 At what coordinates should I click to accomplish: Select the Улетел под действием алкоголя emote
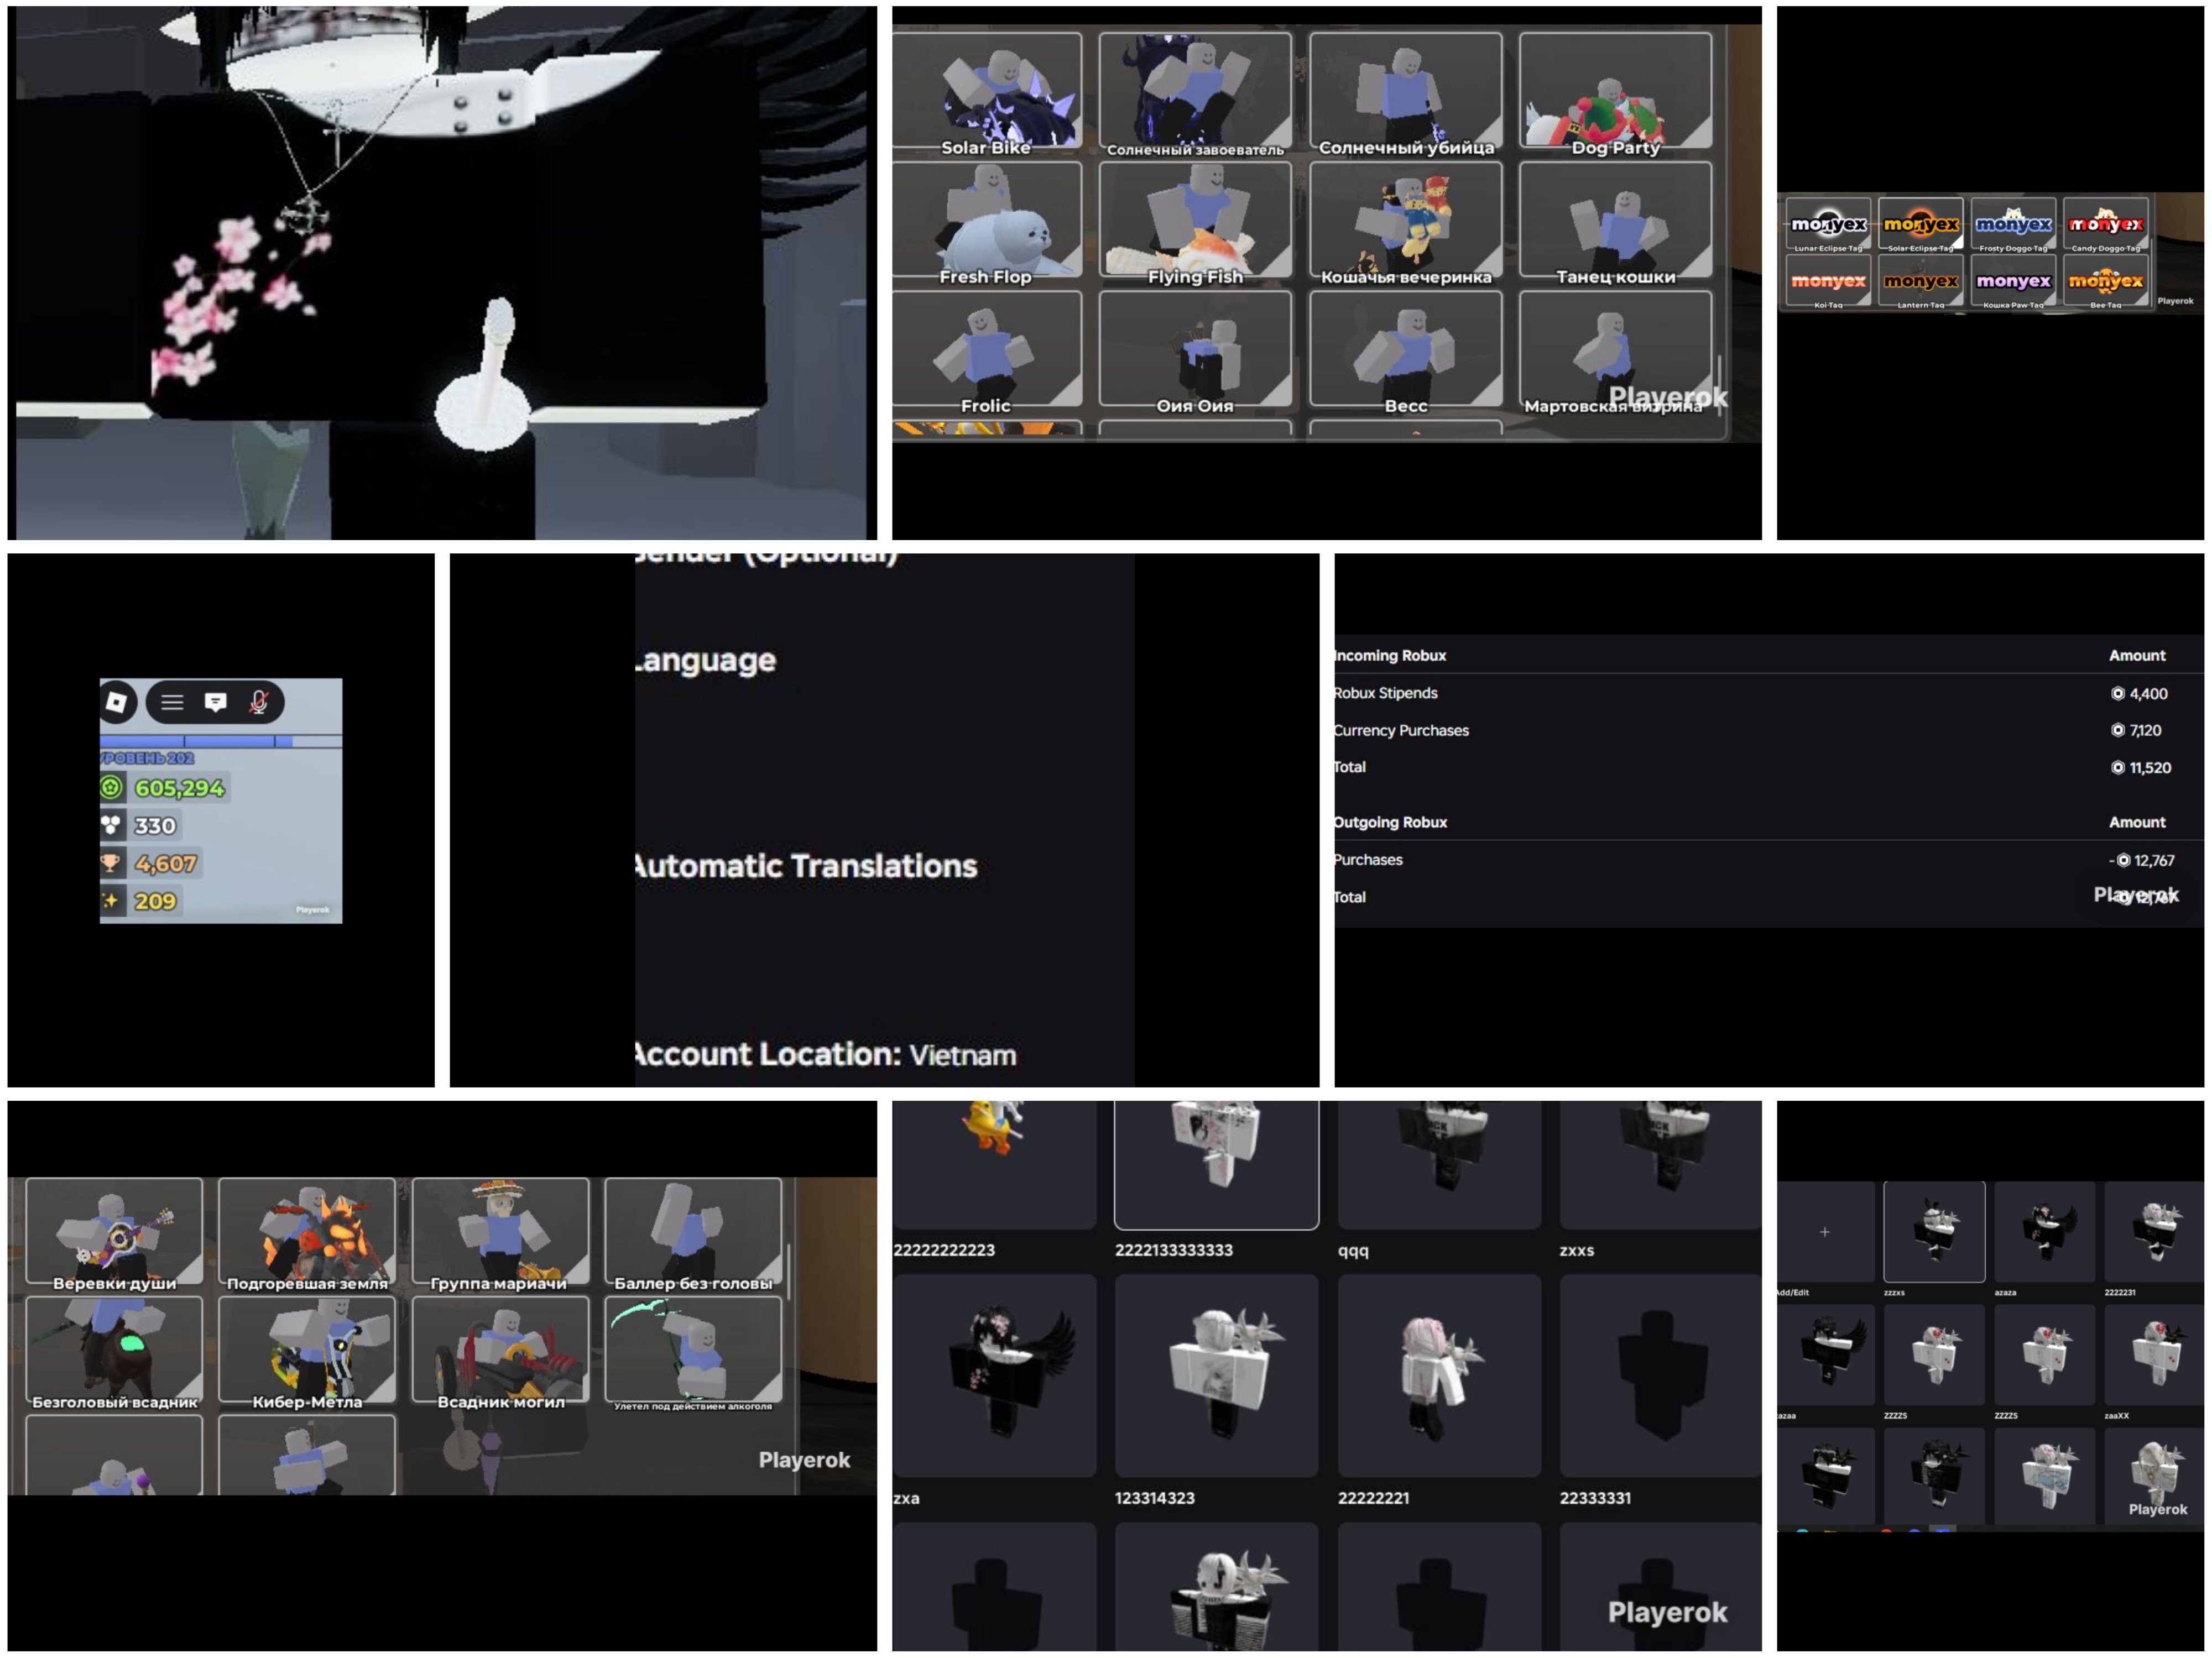point(693,1353)
